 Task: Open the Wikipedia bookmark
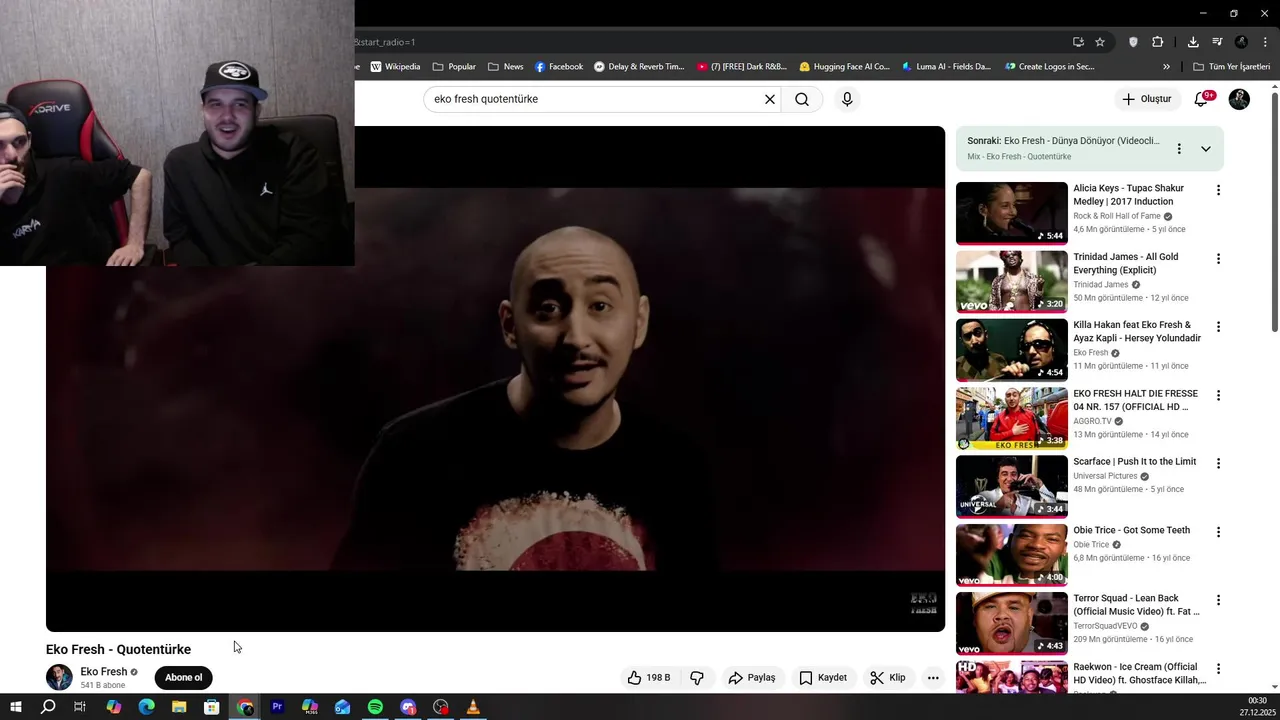coord(395,67)
